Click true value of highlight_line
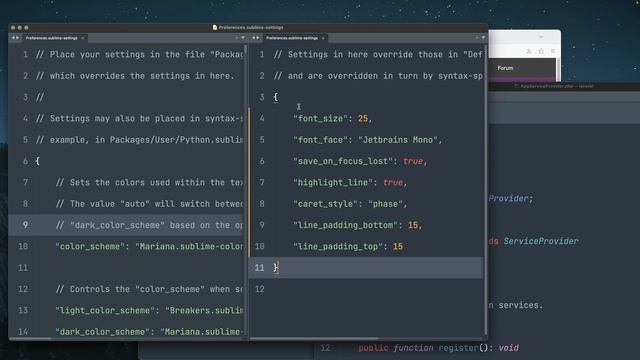Viewport: 640px width, 360px height. click(x=393, y=182)
